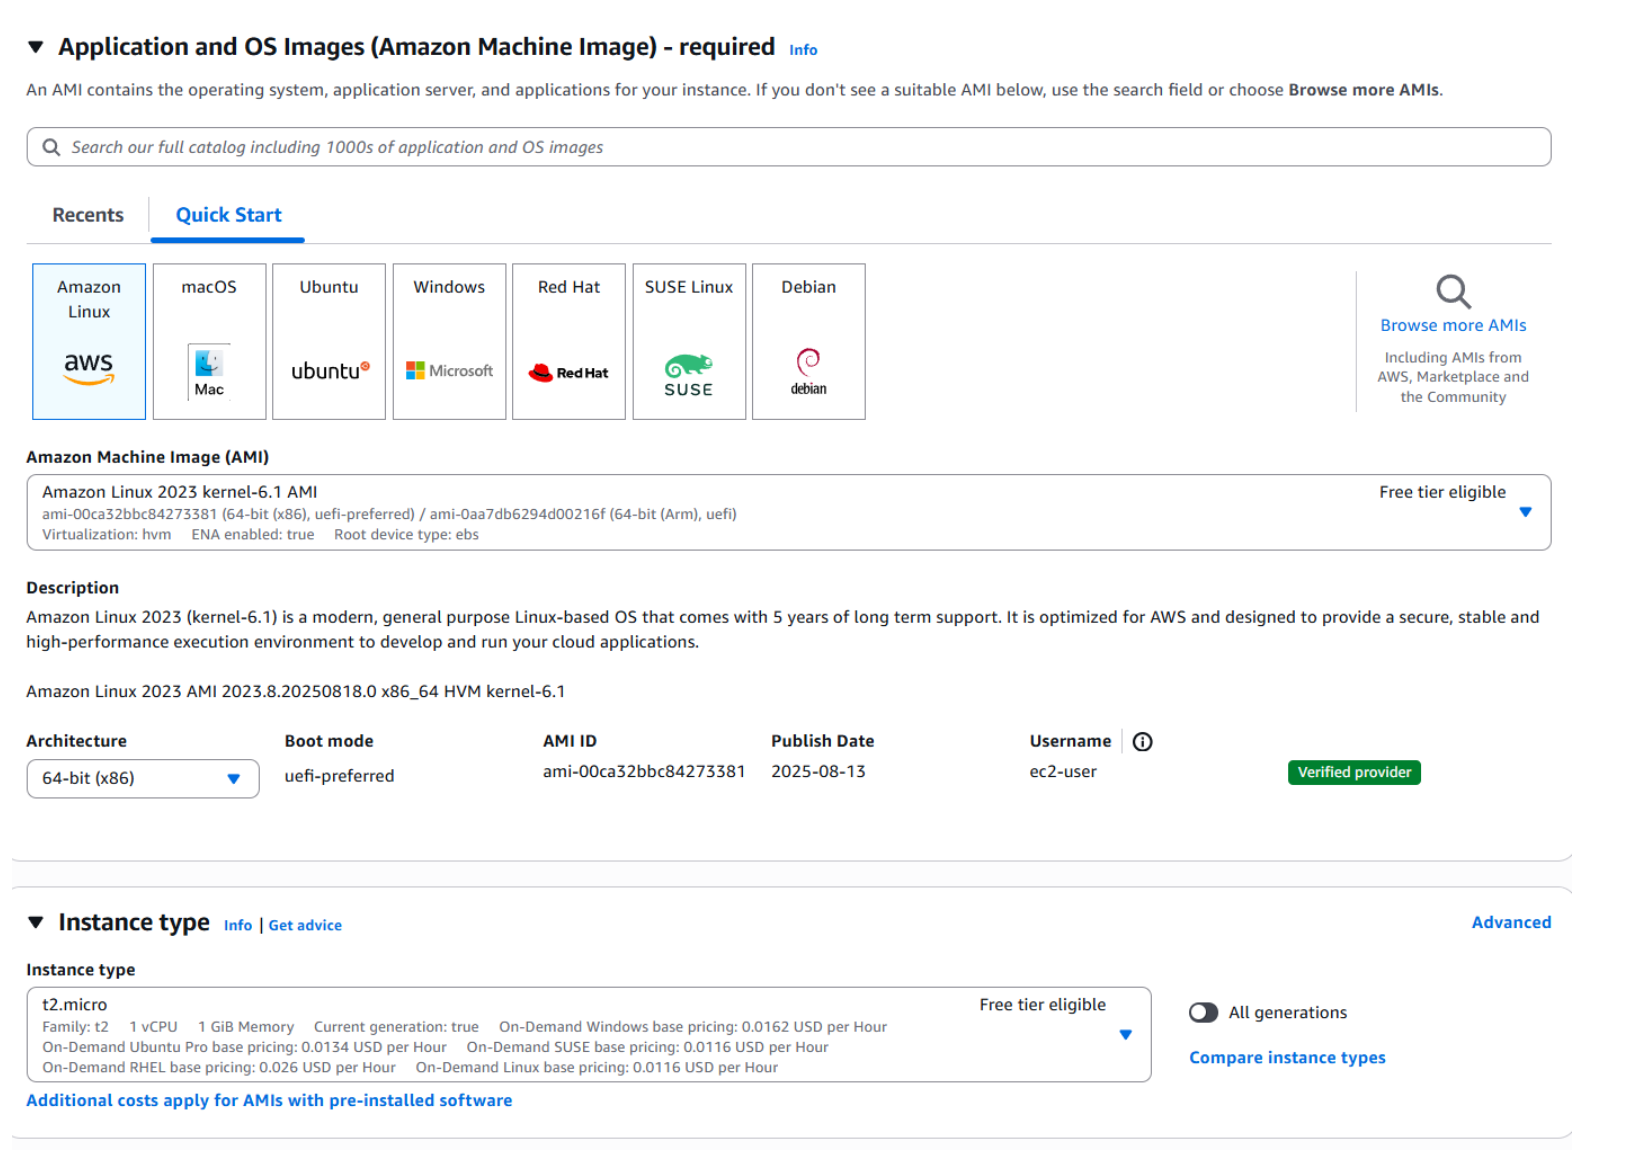Expand the Amazon Linux 2023 AMI dropdown

tap(1524, 511)
